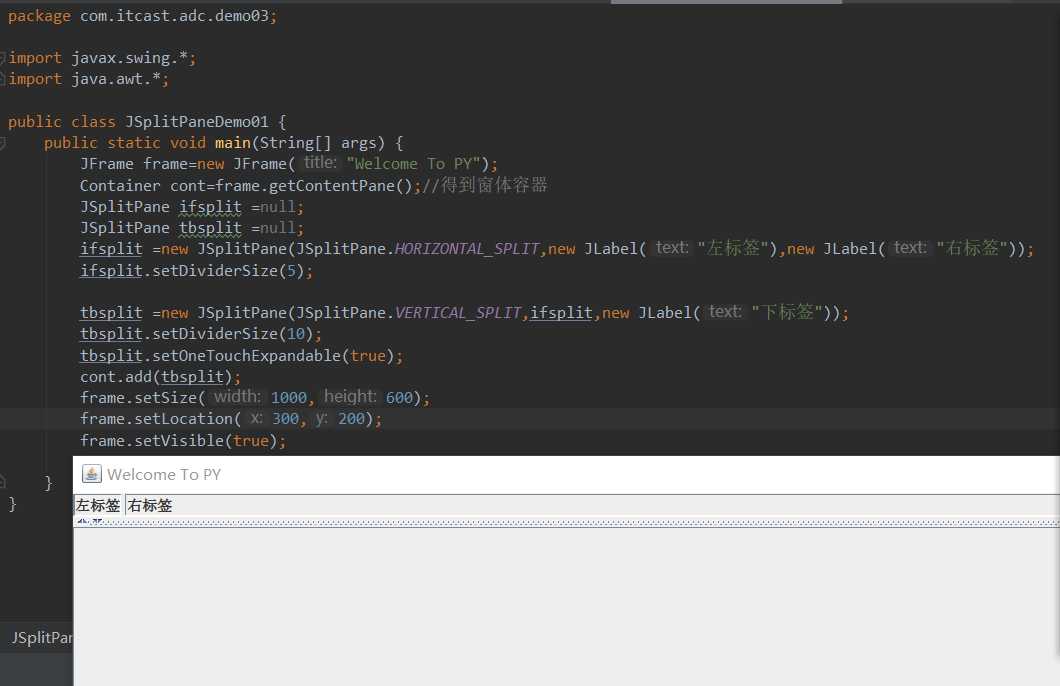Click the "左标签" string literal in the code
Screen dimensions: 1060x686
click(733, 249)
